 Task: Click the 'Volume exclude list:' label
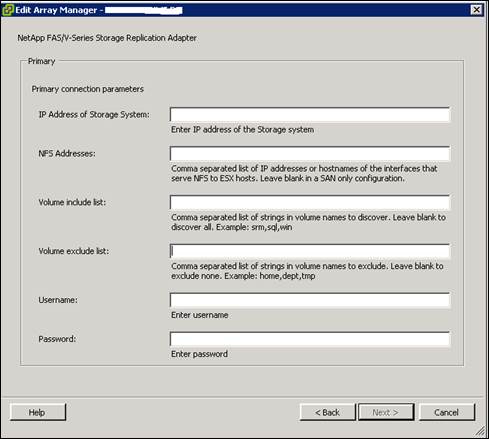(x=74, y=251)
